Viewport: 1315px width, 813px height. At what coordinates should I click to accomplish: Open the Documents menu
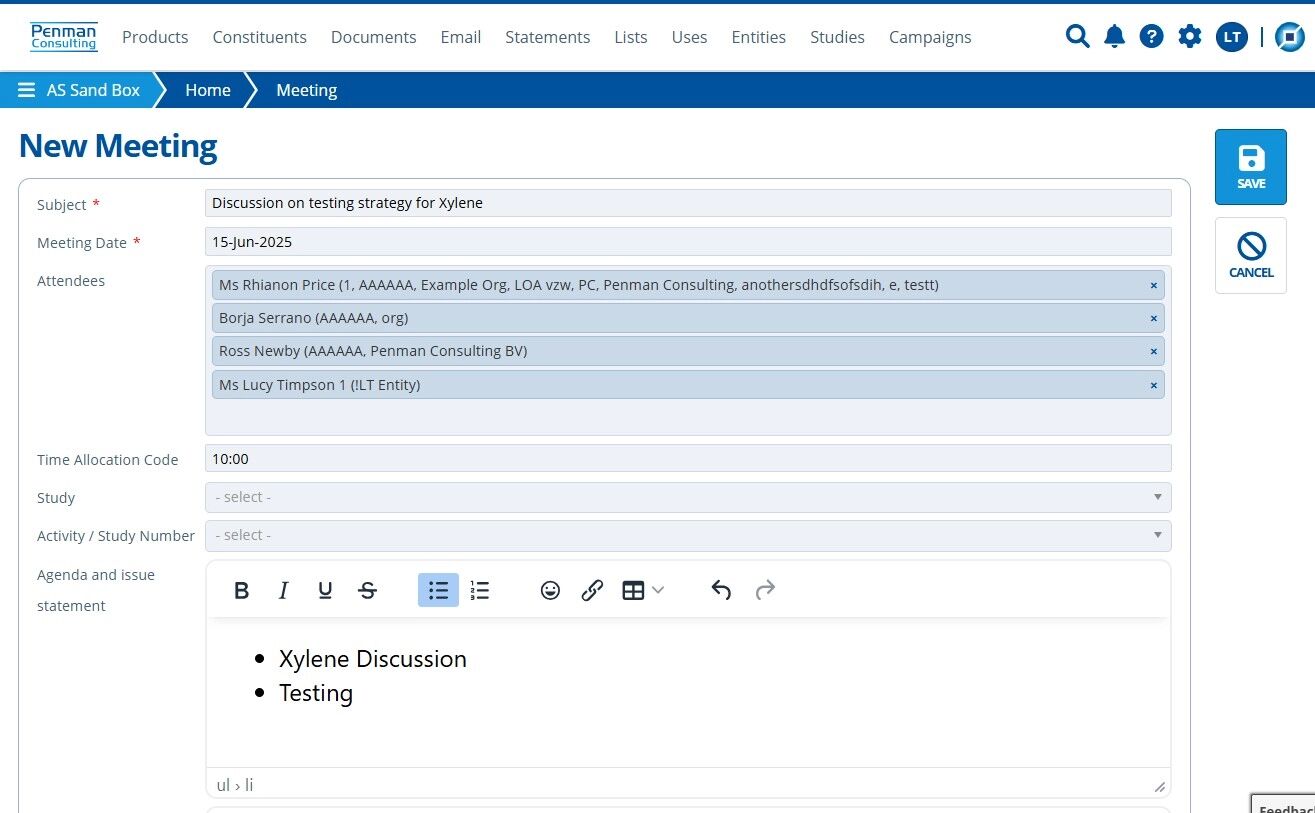[373, 37]
